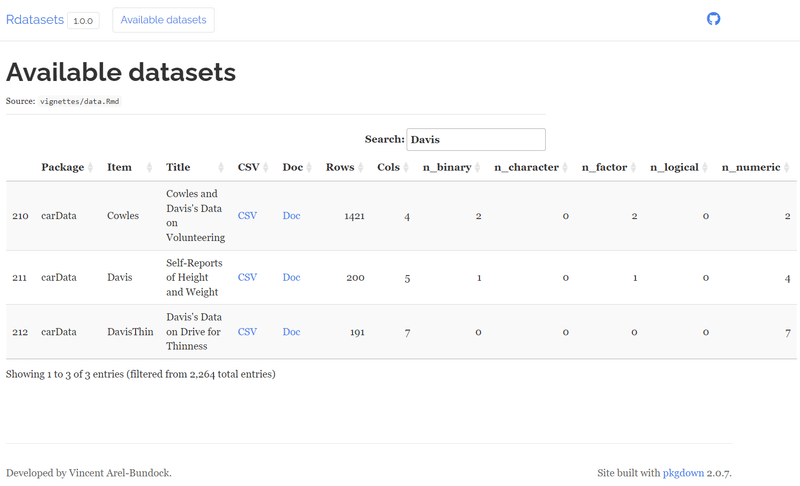Sort table by CSV column
Viewport: 800px width, 486px height.
point(247,167)
